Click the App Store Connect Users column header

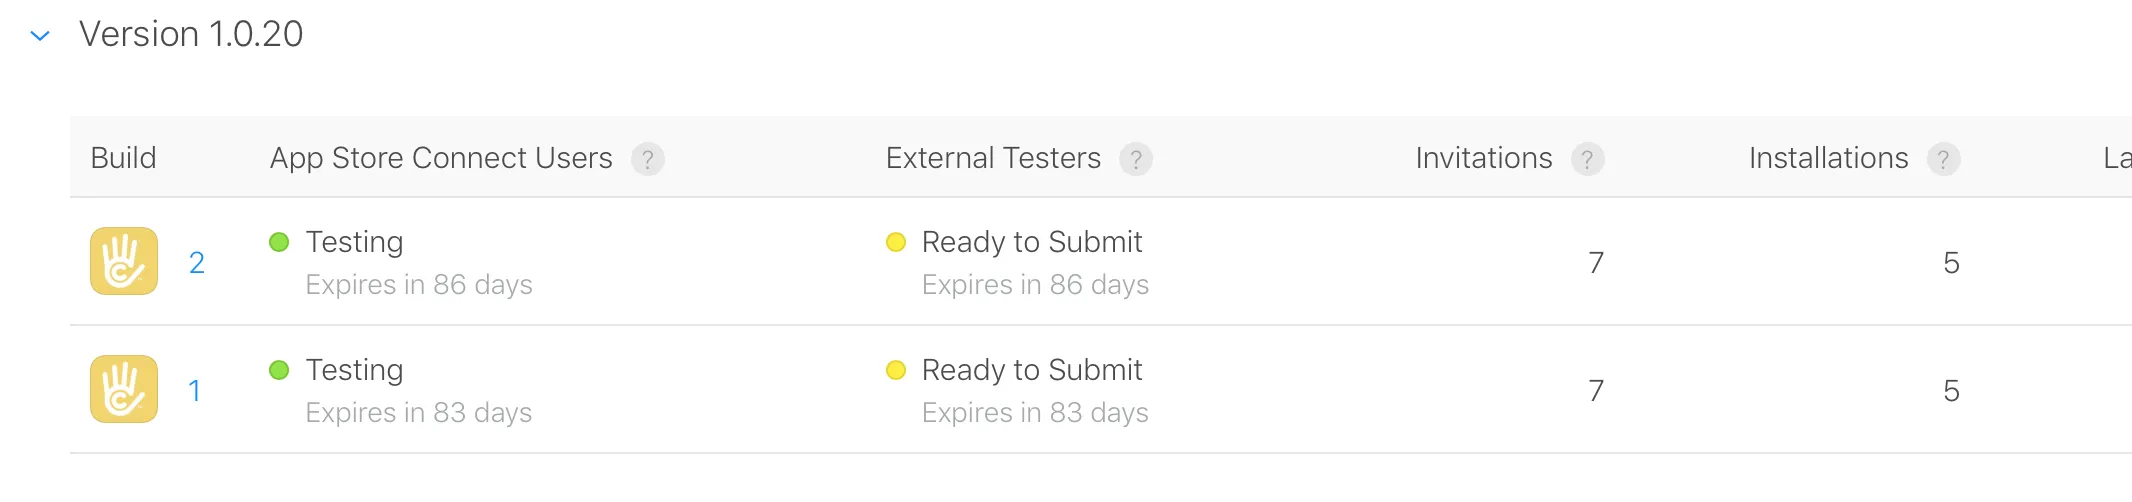point(440,158)
